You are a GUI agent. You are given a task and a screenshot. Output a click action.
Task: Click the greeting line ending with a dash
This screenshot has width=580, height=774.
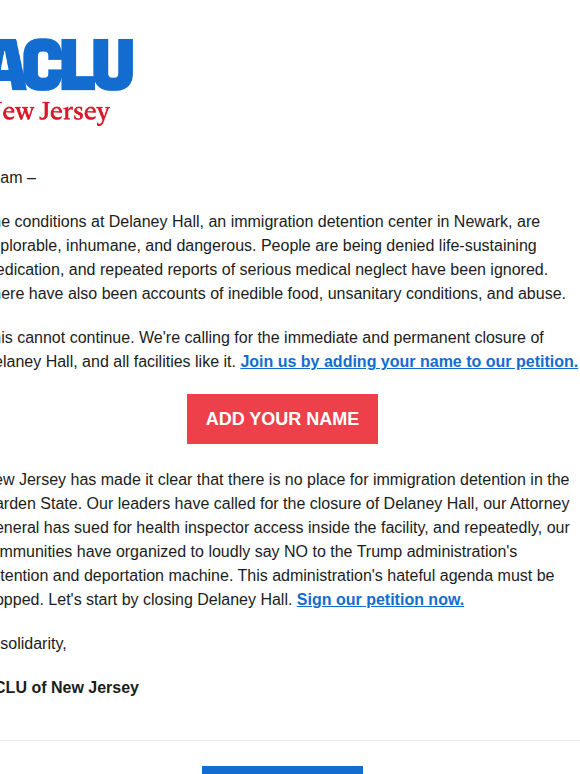point(18,177)
